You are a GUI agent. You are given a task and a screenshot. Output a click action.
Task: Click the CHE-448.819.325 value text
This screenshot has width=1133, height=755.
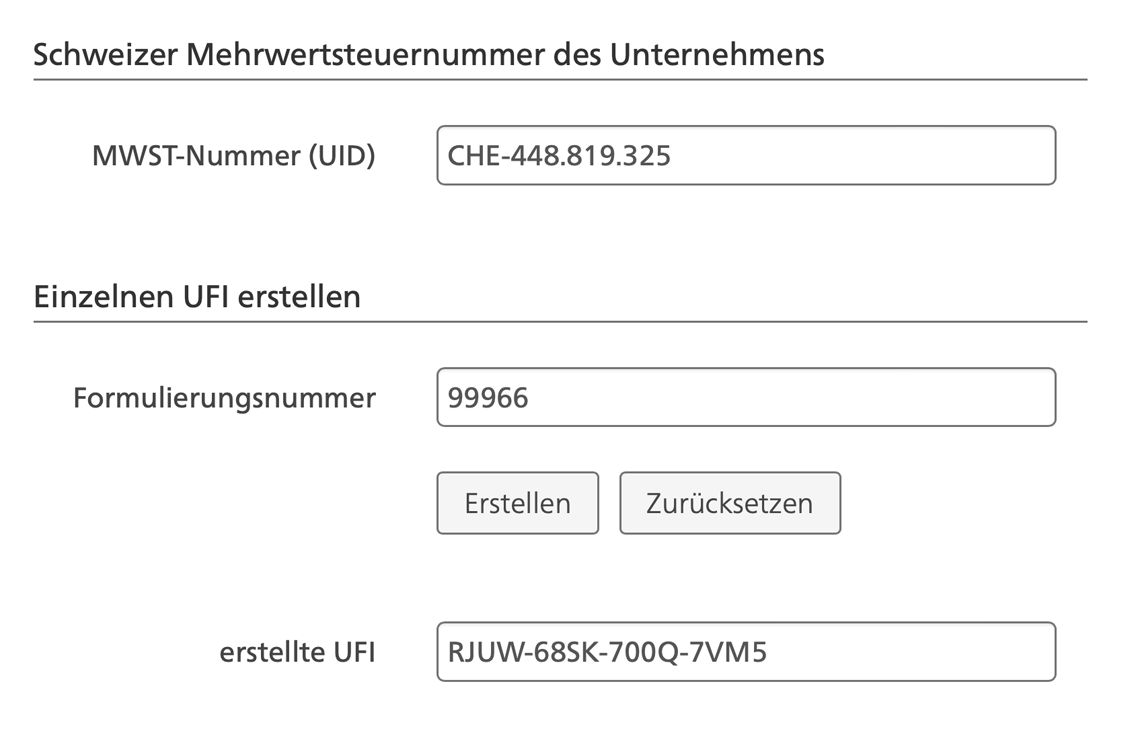(559, 156)
